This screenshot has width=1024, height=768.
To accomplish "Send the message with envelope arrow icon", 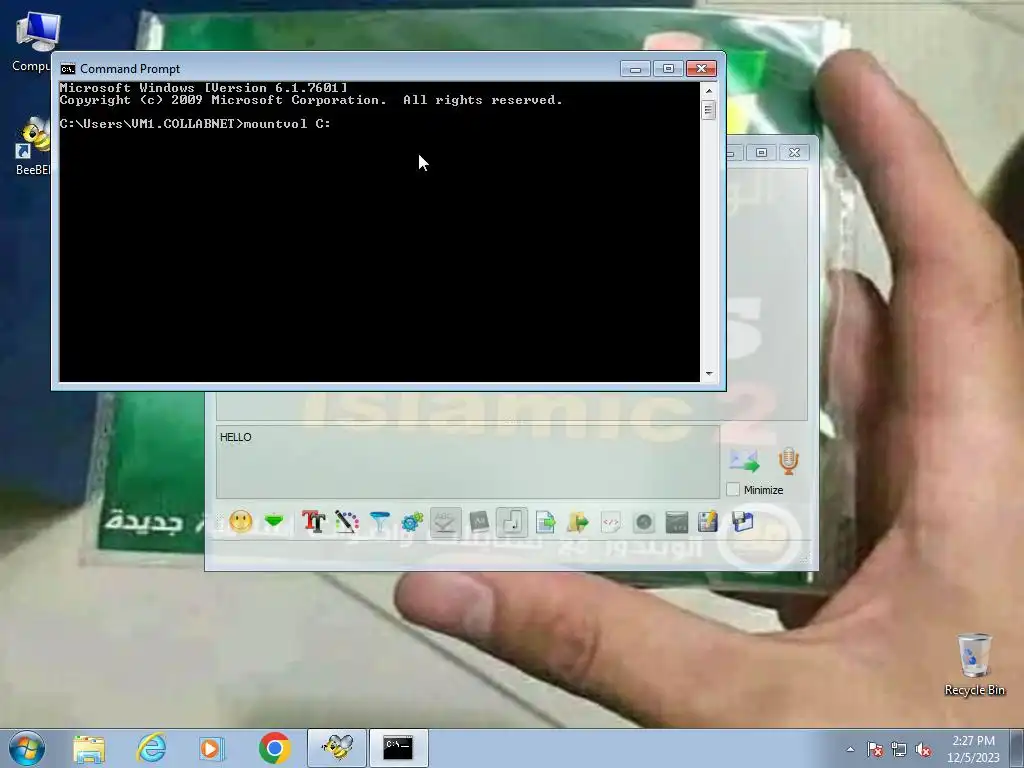I will click(744, 460).
